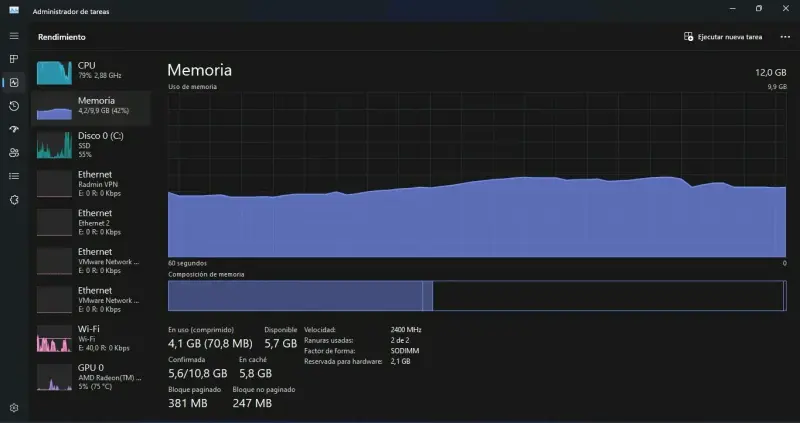Open the Details list icon
Image resolution: width=800 pixels, height=423 pixels.
[x=14, y=176]
